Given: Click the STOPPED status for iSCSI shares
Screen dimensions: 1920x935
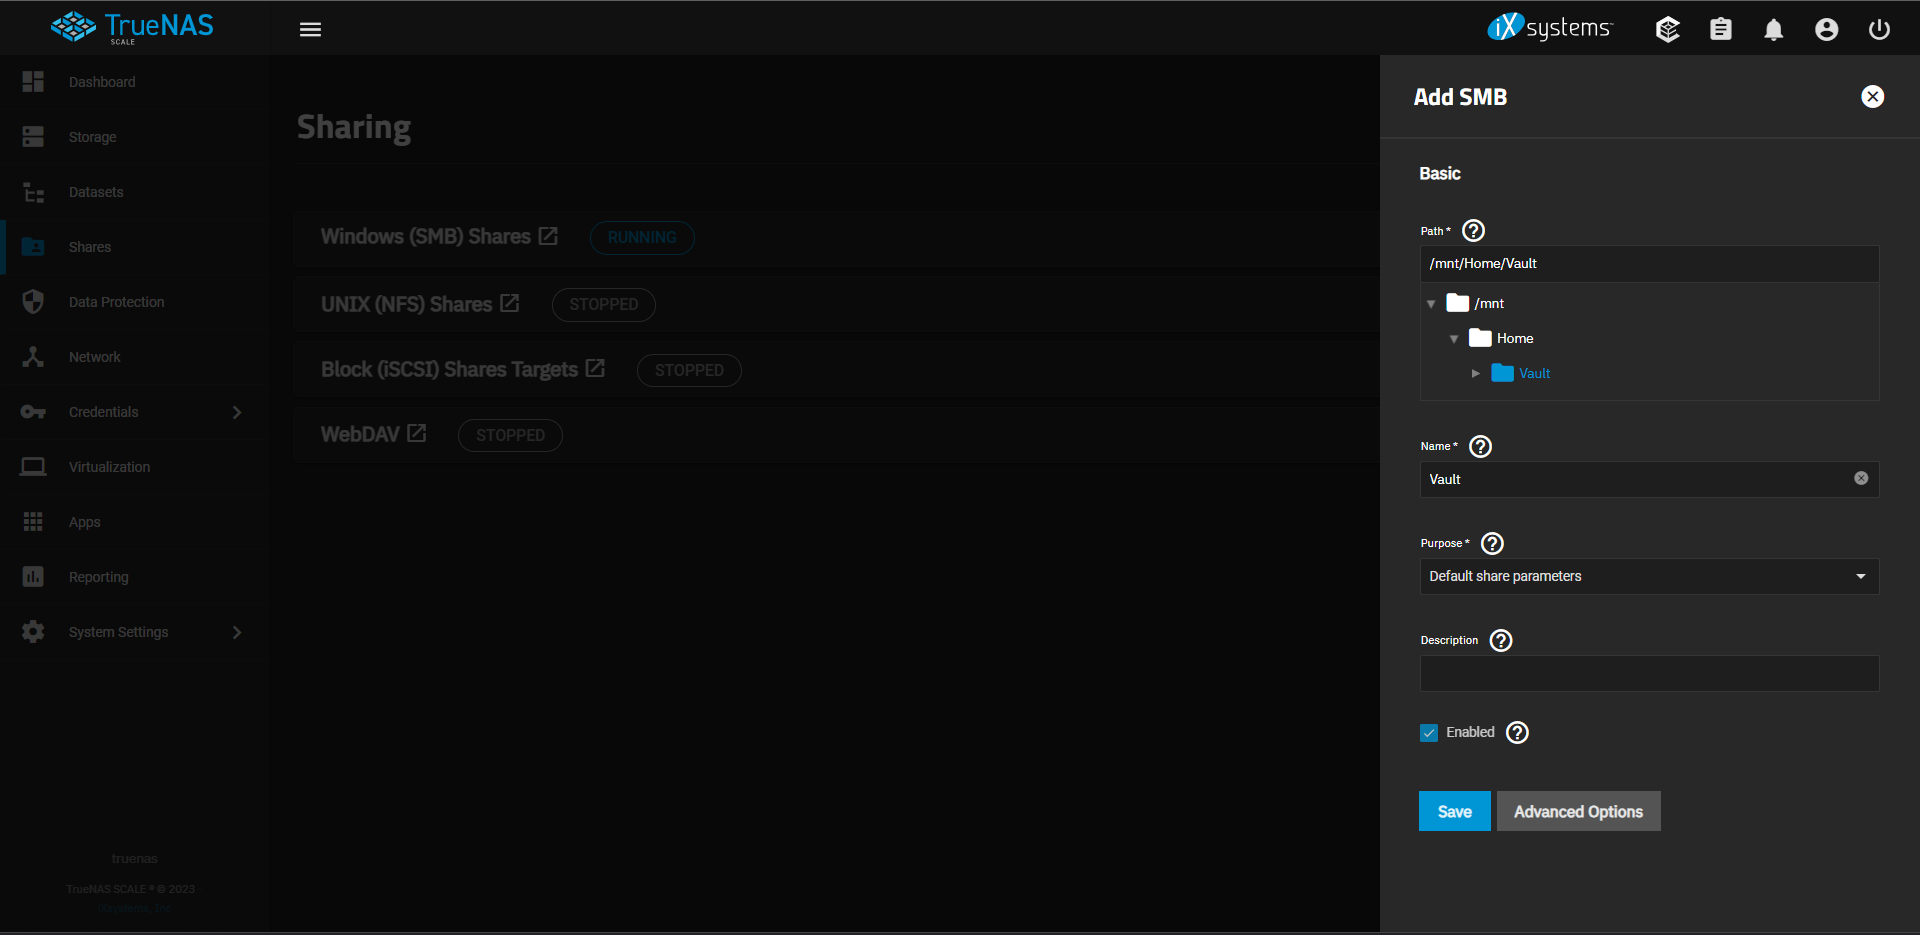Looking at the screenshot, I should tap(689, 370).
